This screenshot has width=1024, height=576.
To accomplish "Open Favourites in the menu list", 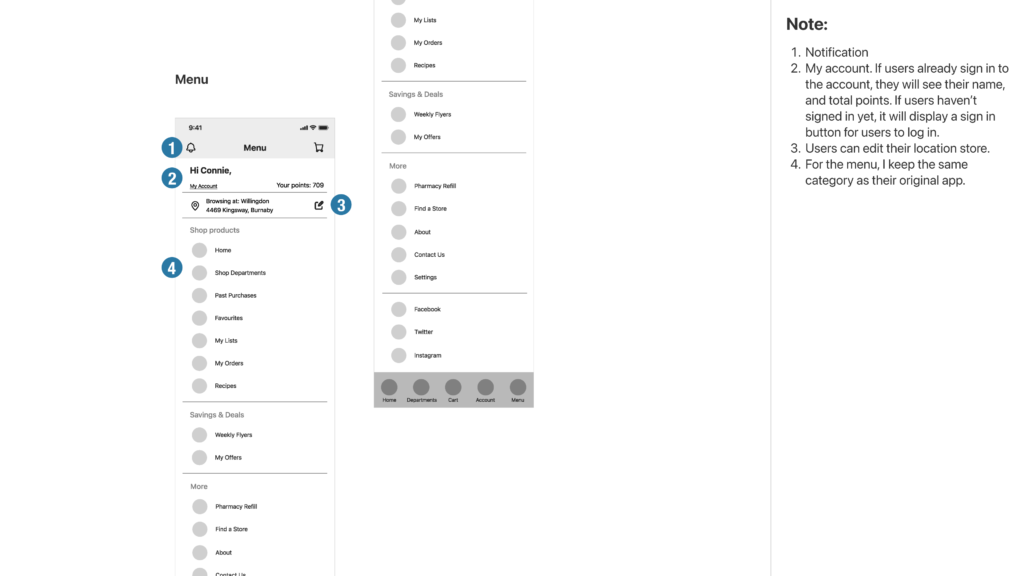I will click(x=228, y=318).
